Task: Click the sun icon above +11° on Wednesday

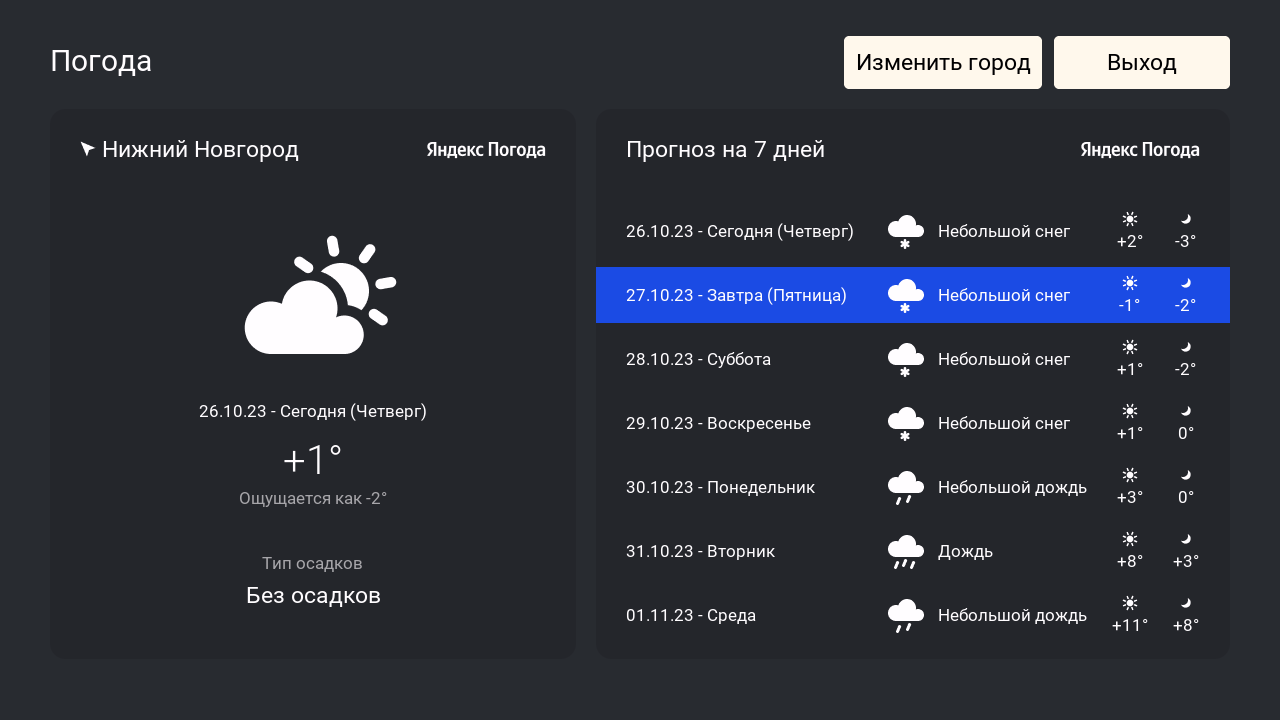Action: point(1130,603)
